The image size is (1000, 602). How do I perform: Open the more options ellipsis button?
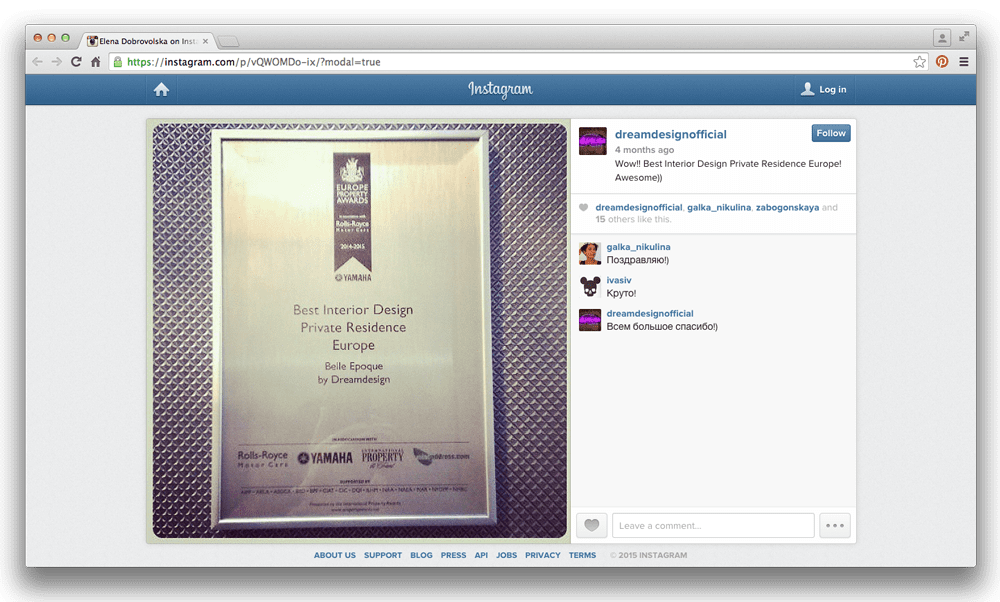(835, 525)
